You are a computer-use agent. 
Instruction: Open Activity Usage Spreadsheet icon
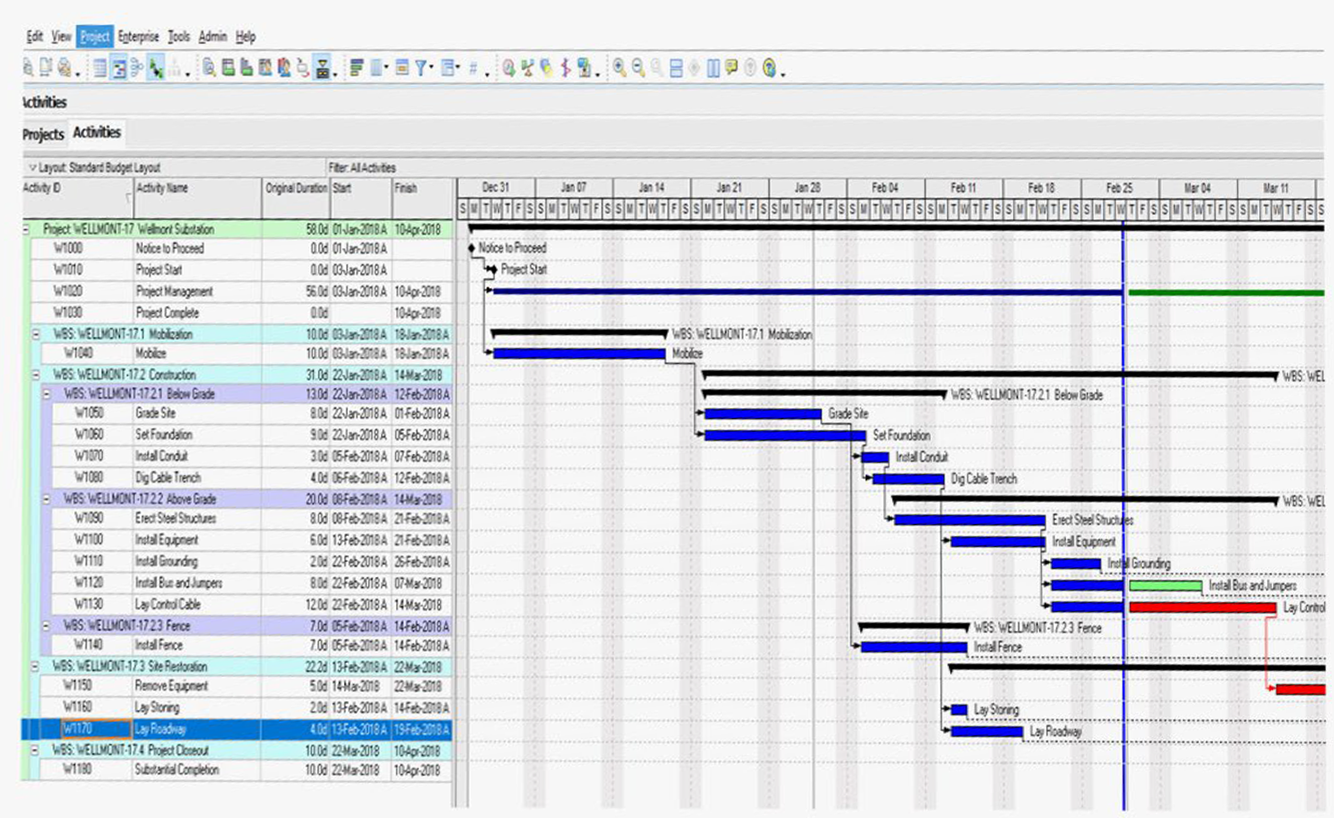pos(227,69)
